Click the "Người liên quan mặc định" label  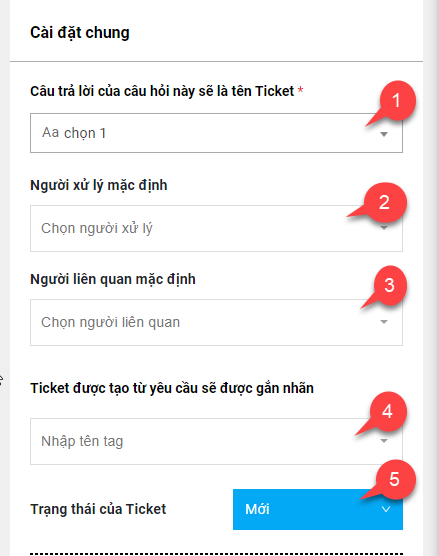click(x=113, y=279)
